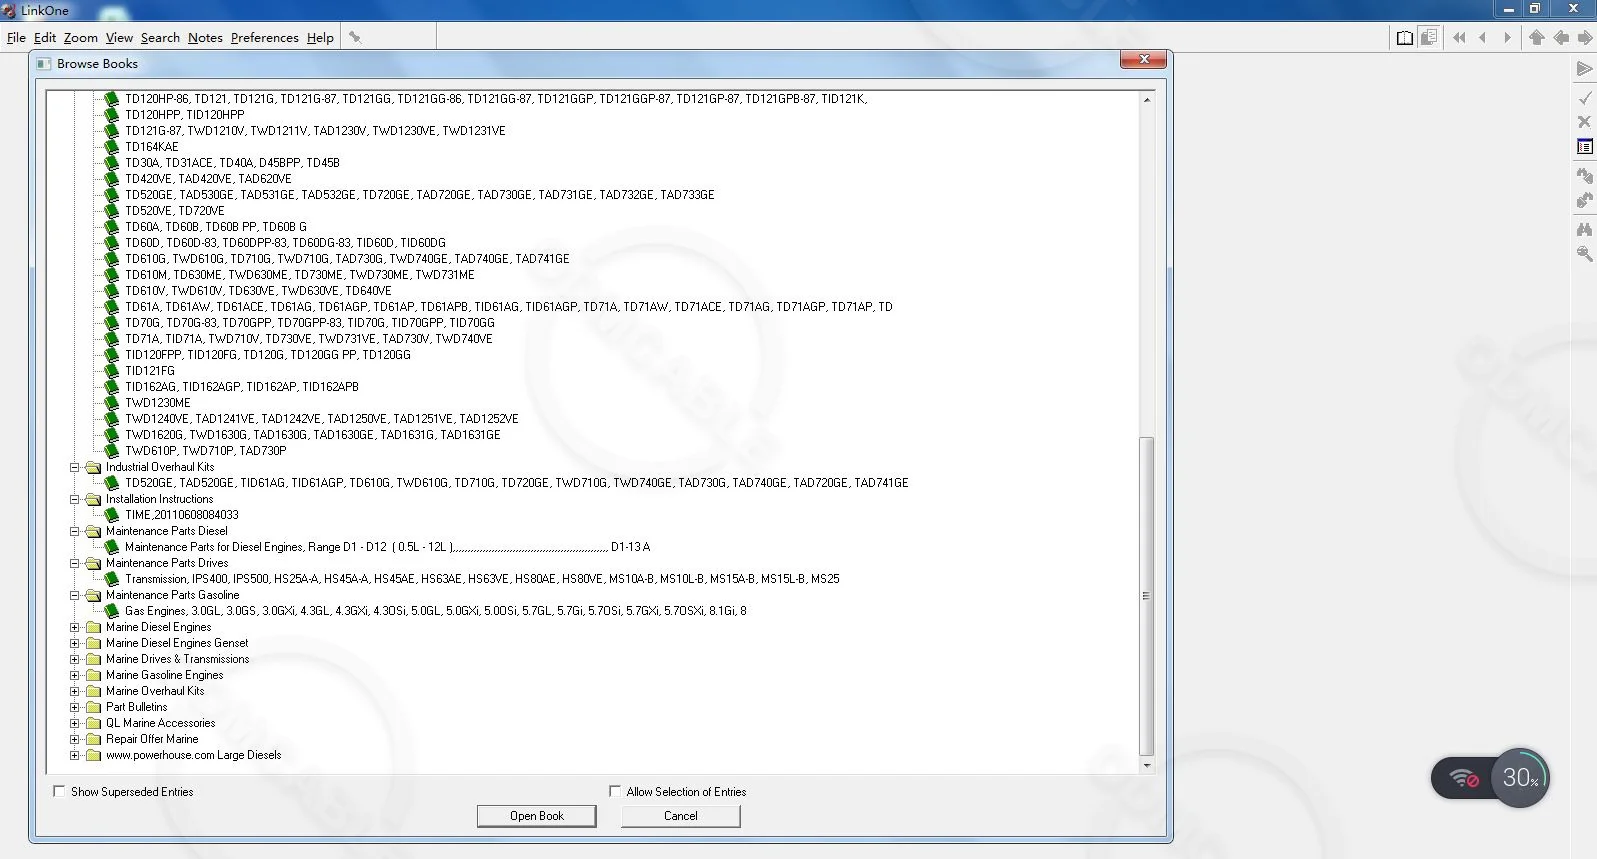Click the vertical scrollbar thumb in book list

[1147, 596]
